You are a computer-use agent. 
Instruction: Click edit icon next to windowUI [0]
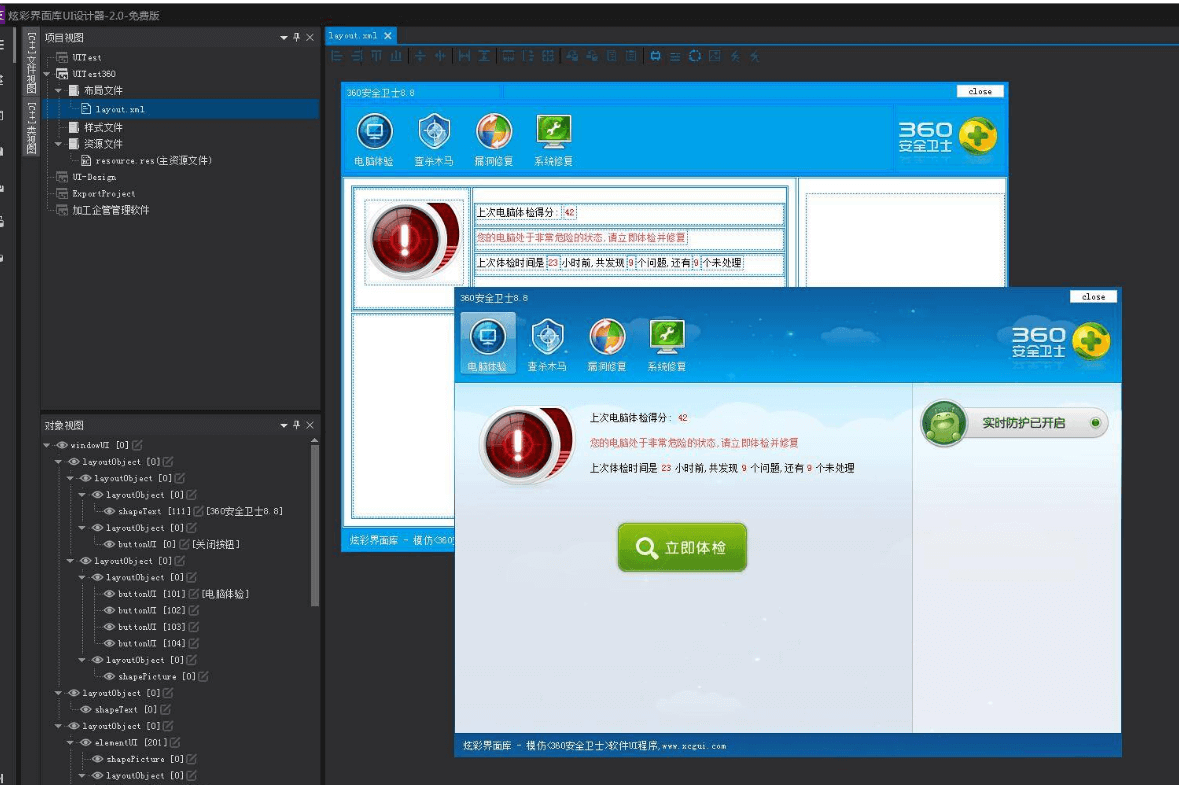click(x=137, y=445)
